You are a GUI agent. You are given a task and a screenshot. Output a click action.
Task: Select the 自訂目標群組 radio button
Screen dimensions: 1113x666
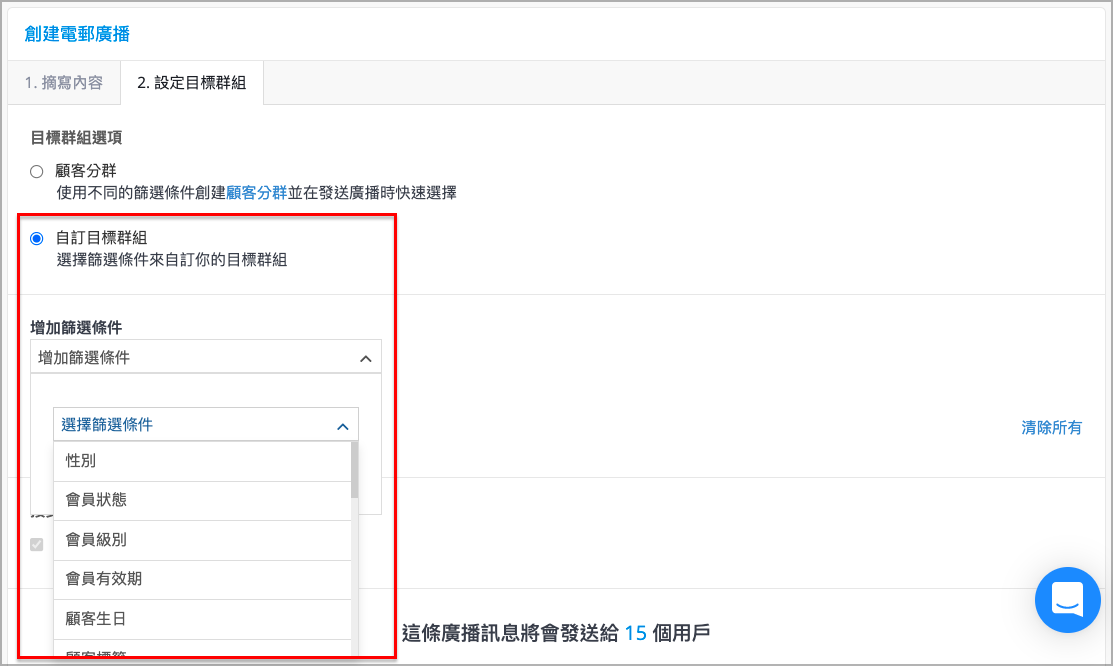[x=37, y=238]
